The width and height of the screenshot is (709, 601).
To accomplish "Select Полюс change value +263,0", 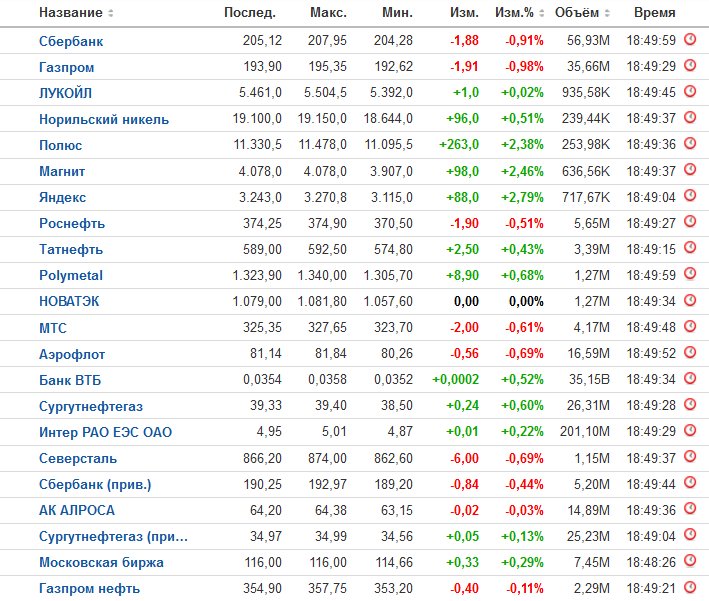I will click(459, 144).
